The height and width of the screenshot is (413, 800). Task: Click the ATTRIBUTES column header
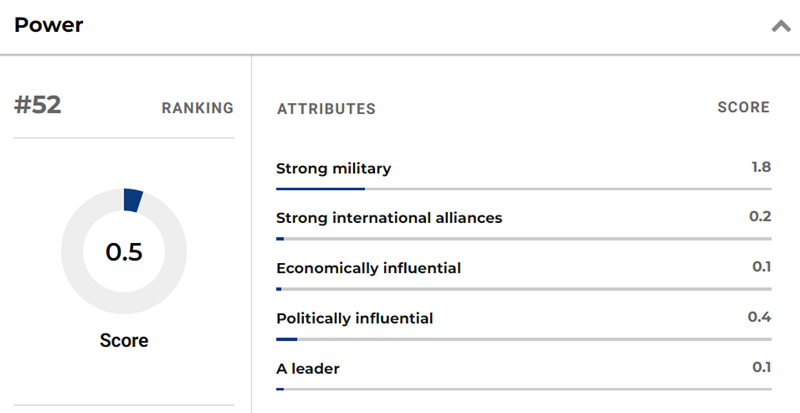point(326,108)
